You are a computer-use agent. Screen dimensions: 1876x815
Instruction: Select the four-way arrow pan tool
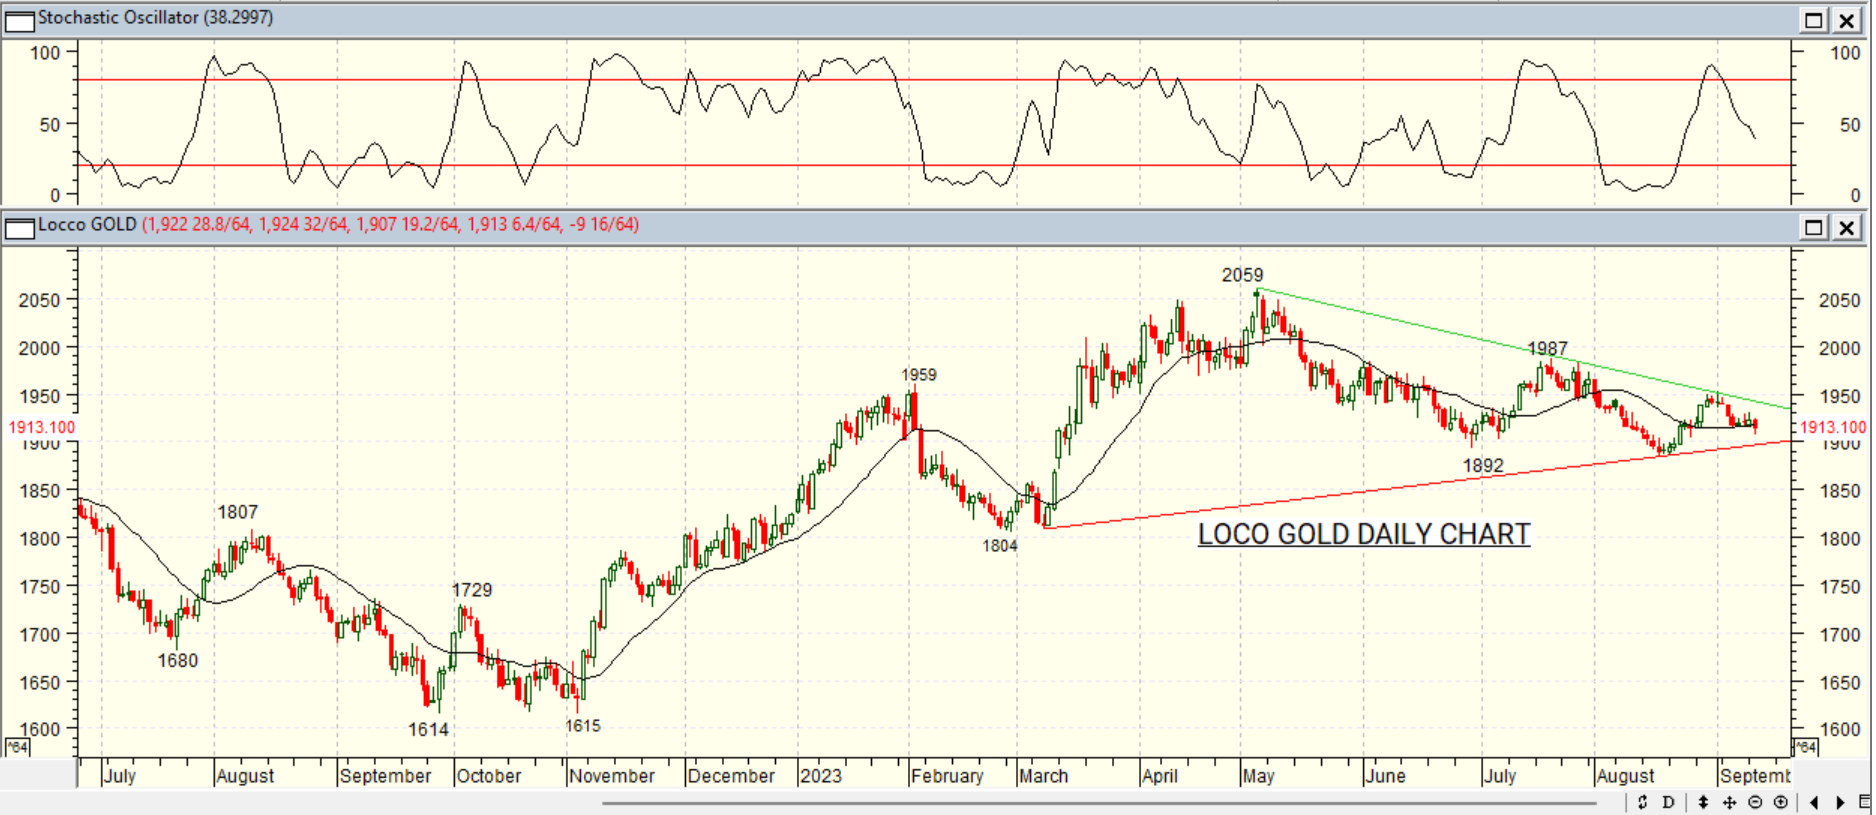[1729, 802]
